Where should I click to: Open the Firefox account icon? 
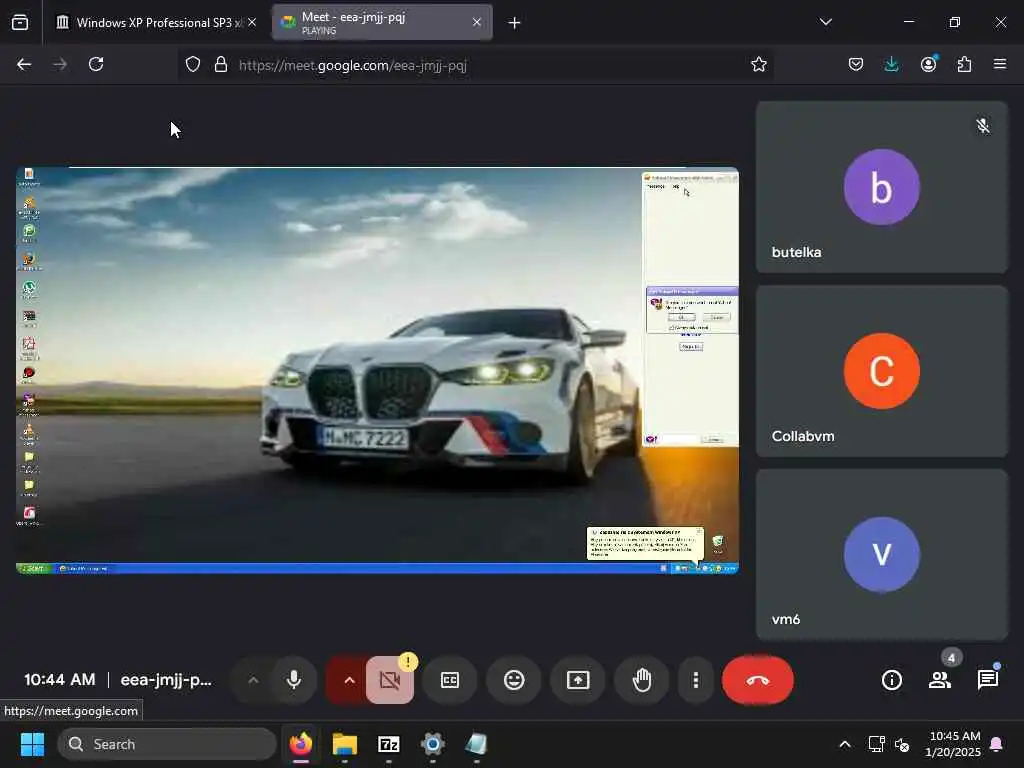(929, 64)
